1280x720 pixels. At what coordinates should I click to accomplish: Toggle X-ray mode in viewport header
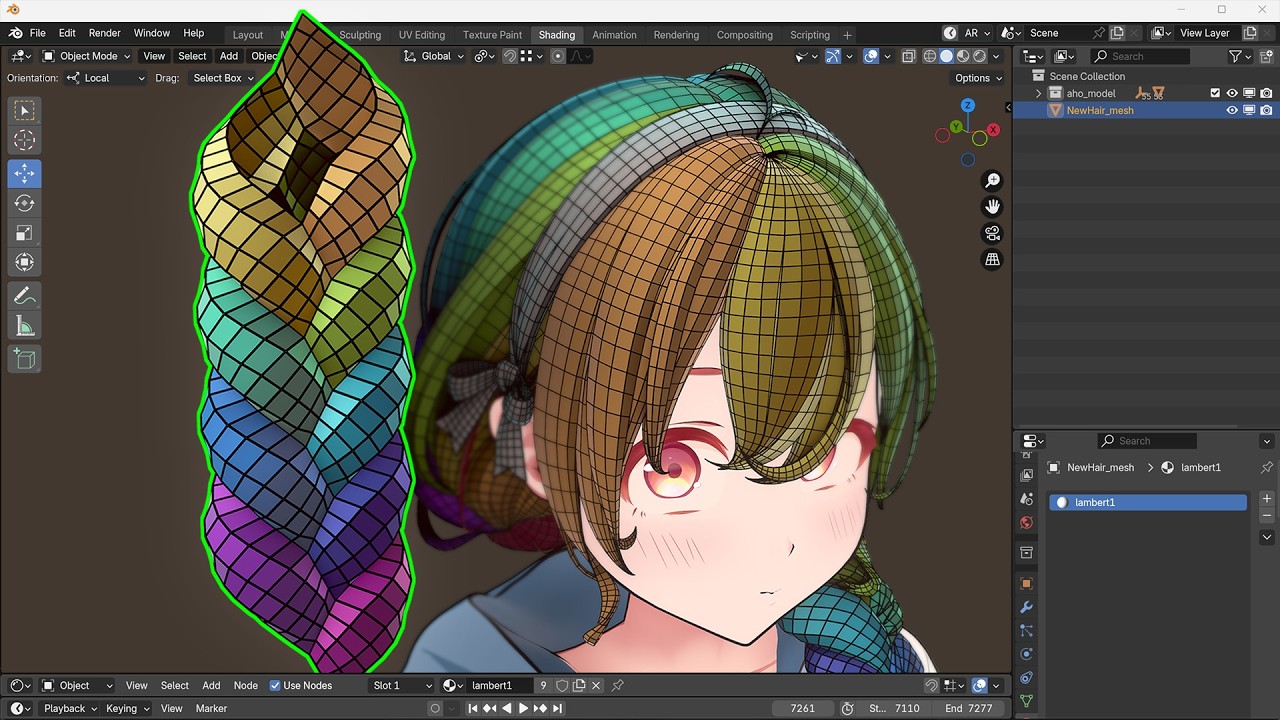pos(907,56)
